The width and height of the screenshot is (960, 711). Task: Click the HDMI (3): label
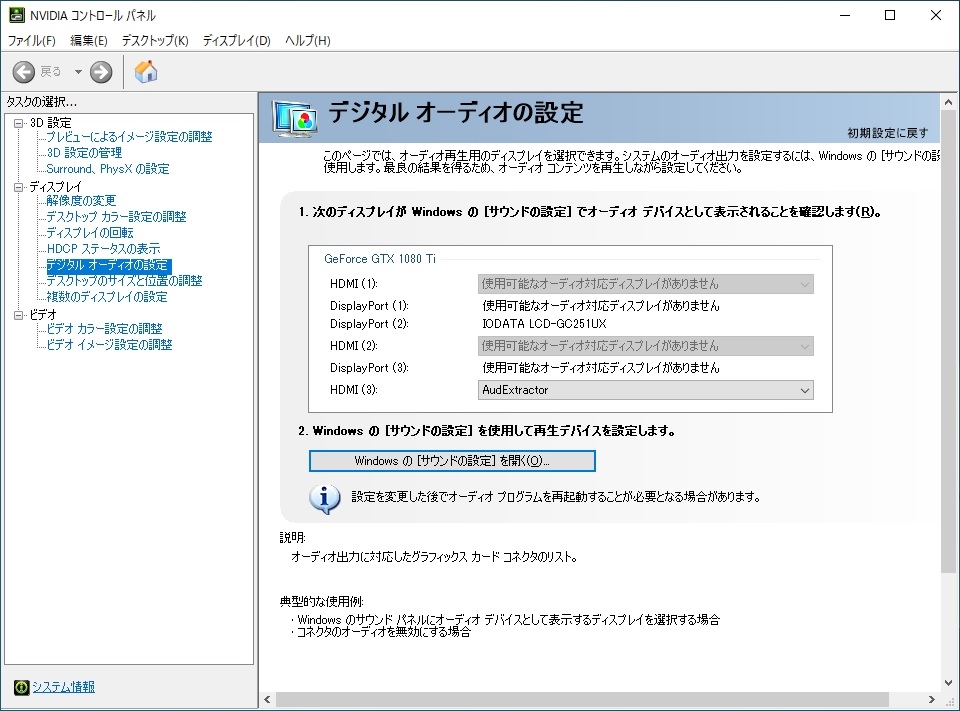pos(354,389)
